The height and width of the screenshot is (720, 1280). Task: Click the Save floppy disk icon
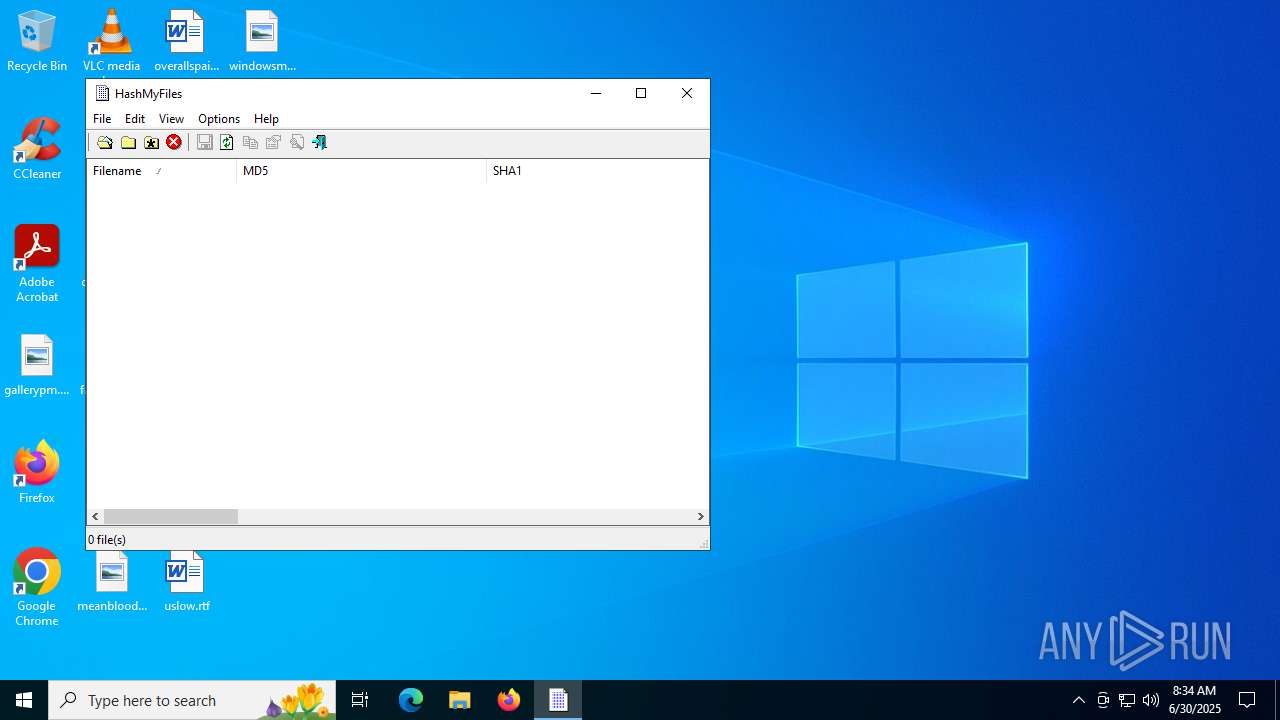[x=204, y=142]
